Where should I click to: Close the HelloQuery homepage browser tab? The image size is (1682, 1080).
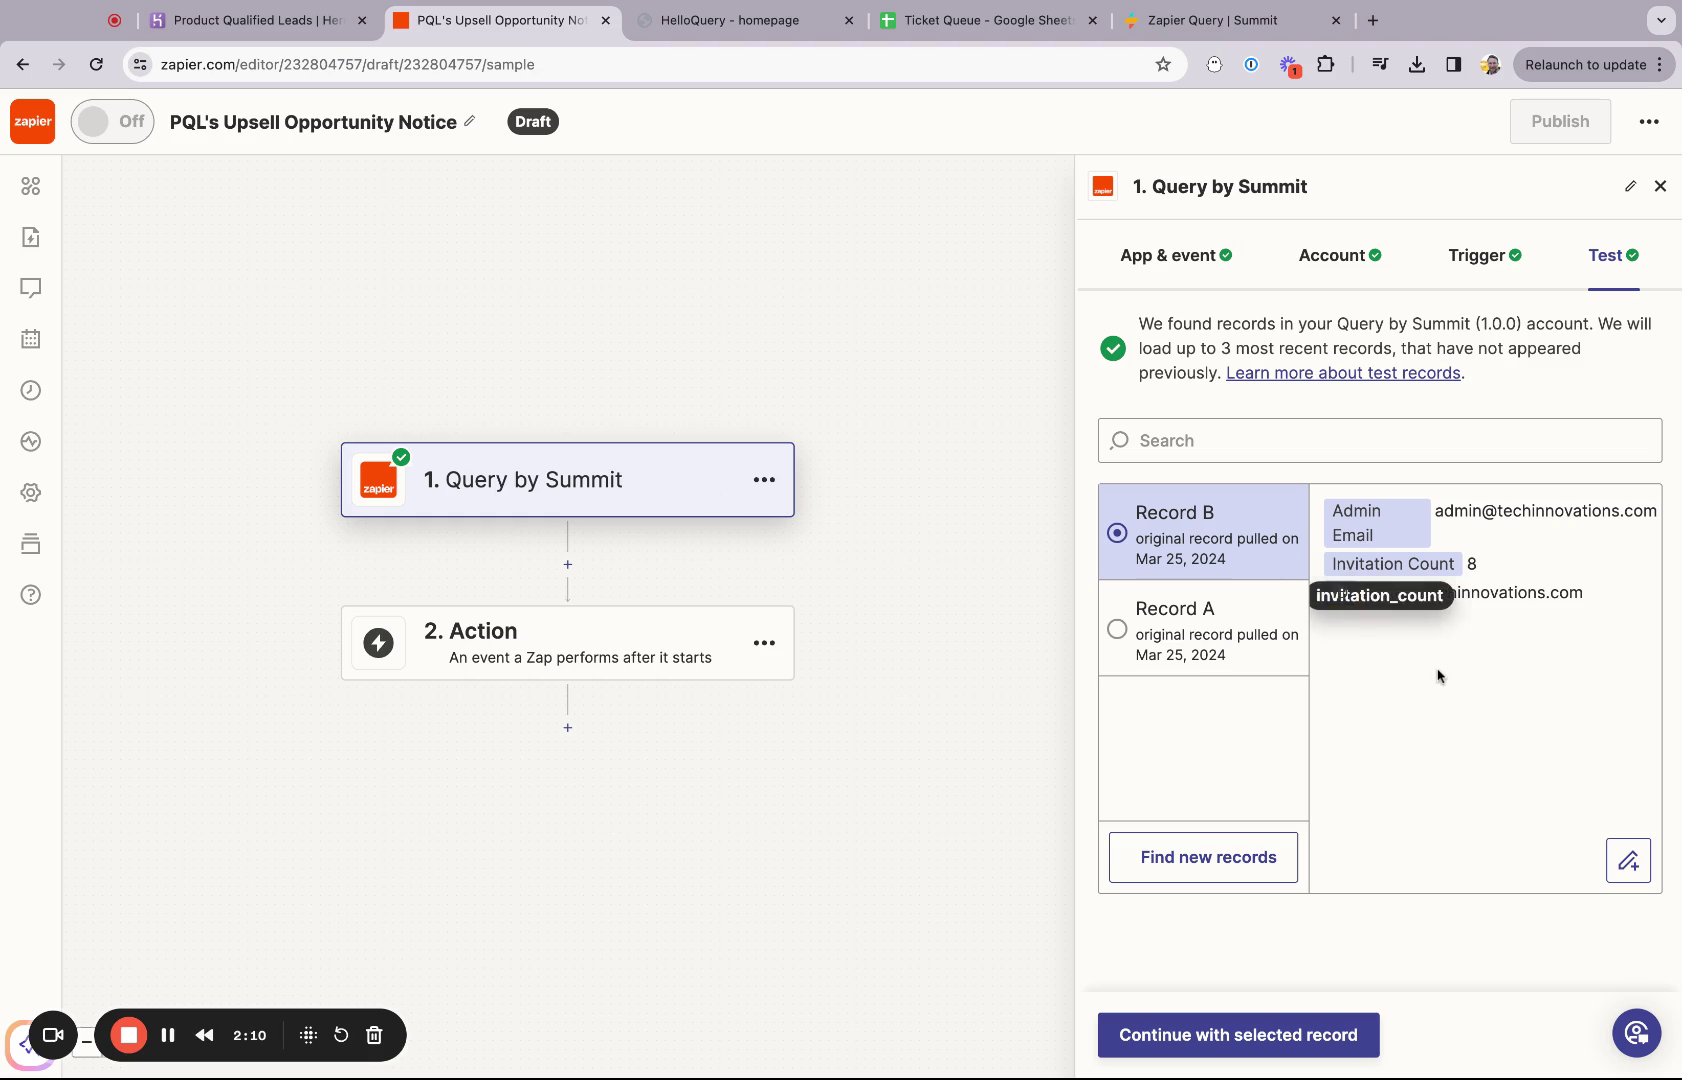[x=849, y=20]
